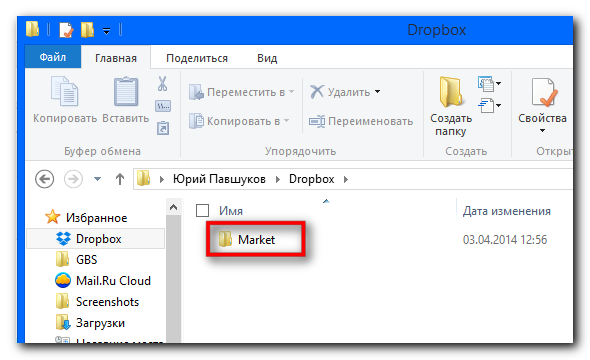Open the Customize Quick Access Toolbar dropdown
Image resolution: width=590 pixels, height=360 pixels.
(x=107, y=31)
